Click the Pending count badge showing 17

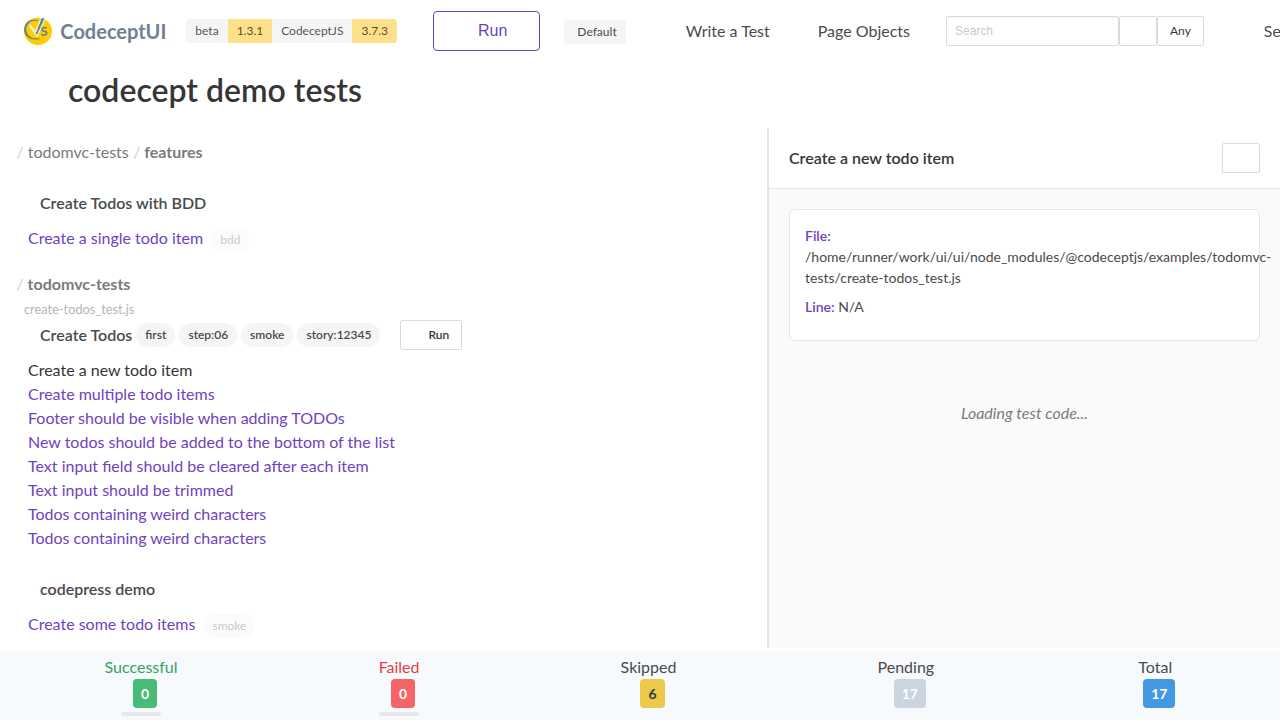click(x=909, y=693)
